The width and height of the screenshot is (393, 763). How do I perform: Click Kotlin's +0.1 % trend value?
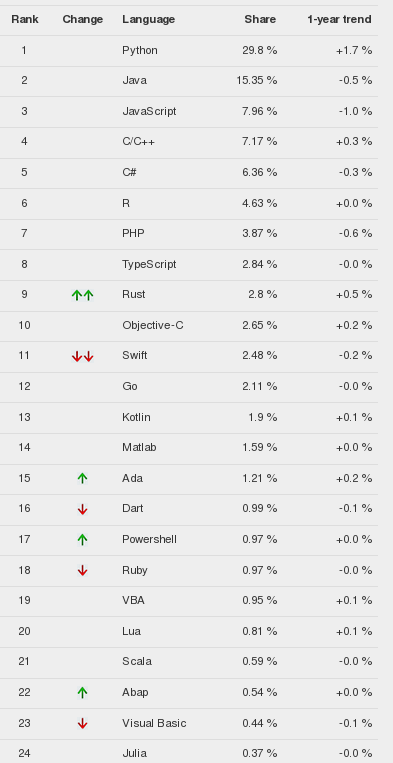click(x=354, y=418)
